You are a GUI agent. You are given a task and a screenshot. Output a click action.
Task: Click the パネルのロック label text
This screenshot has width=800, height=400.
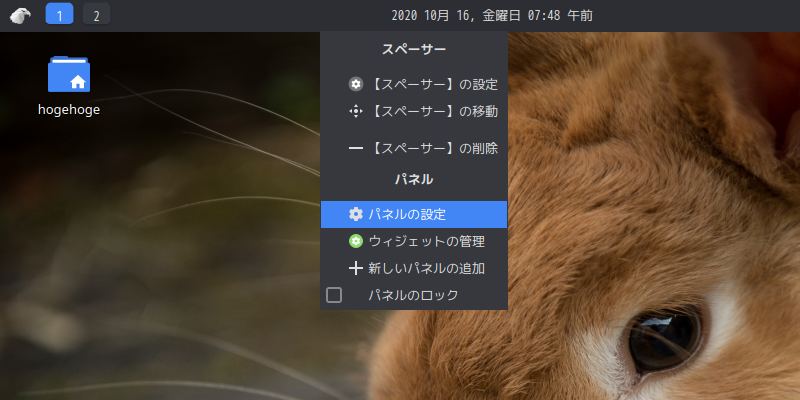pyautogui.click(x=413, y=295)
